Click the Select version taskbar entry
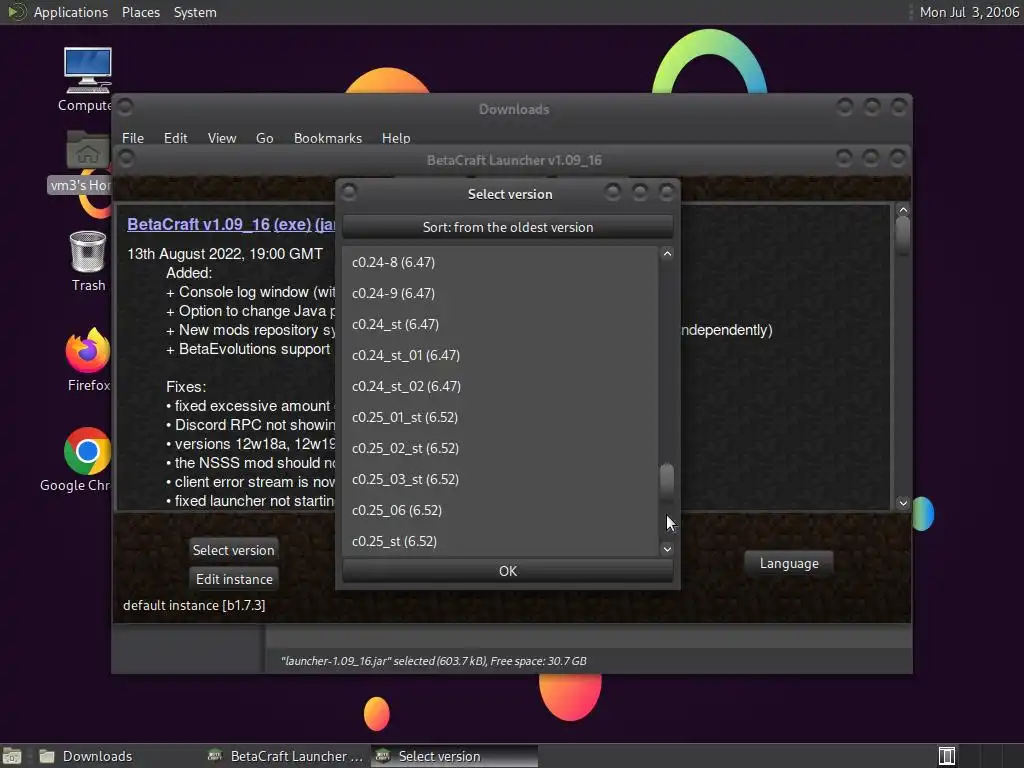Viewport: 1024px width, 768px height. point(454,756)
